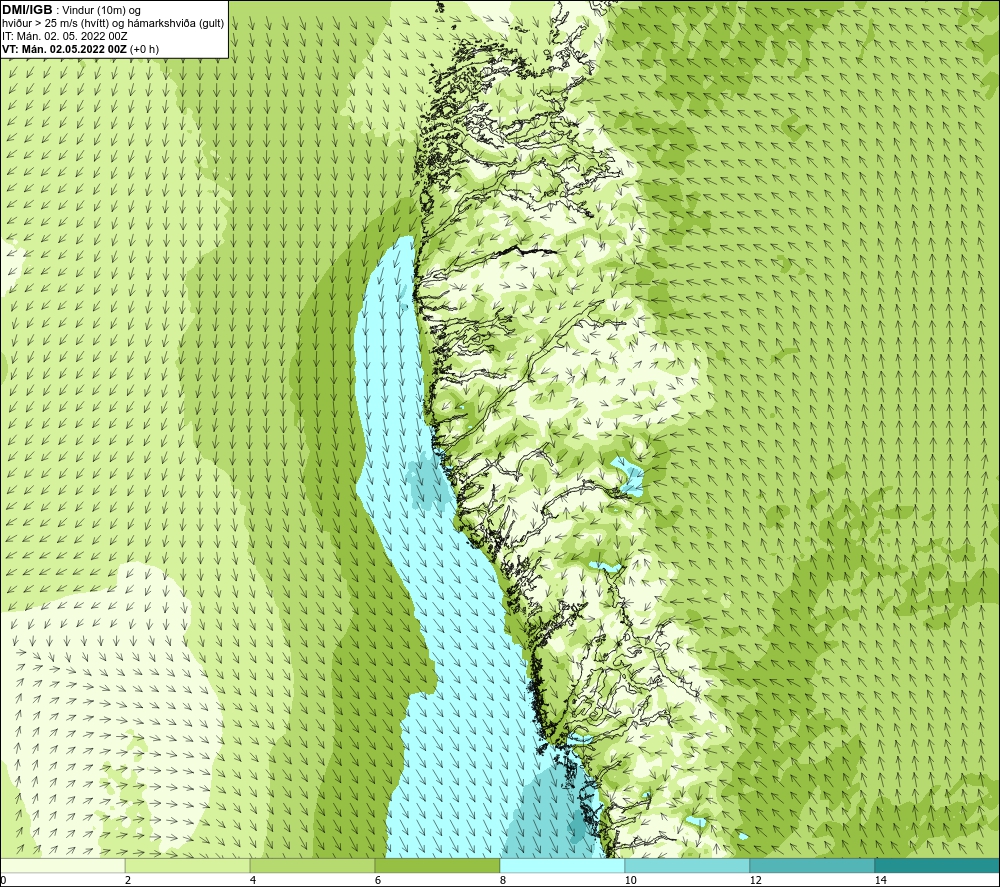This screenshot has height=887, width=1000.
Task: Click the "Vindur (10m) og" text
Action: [101, 11]
